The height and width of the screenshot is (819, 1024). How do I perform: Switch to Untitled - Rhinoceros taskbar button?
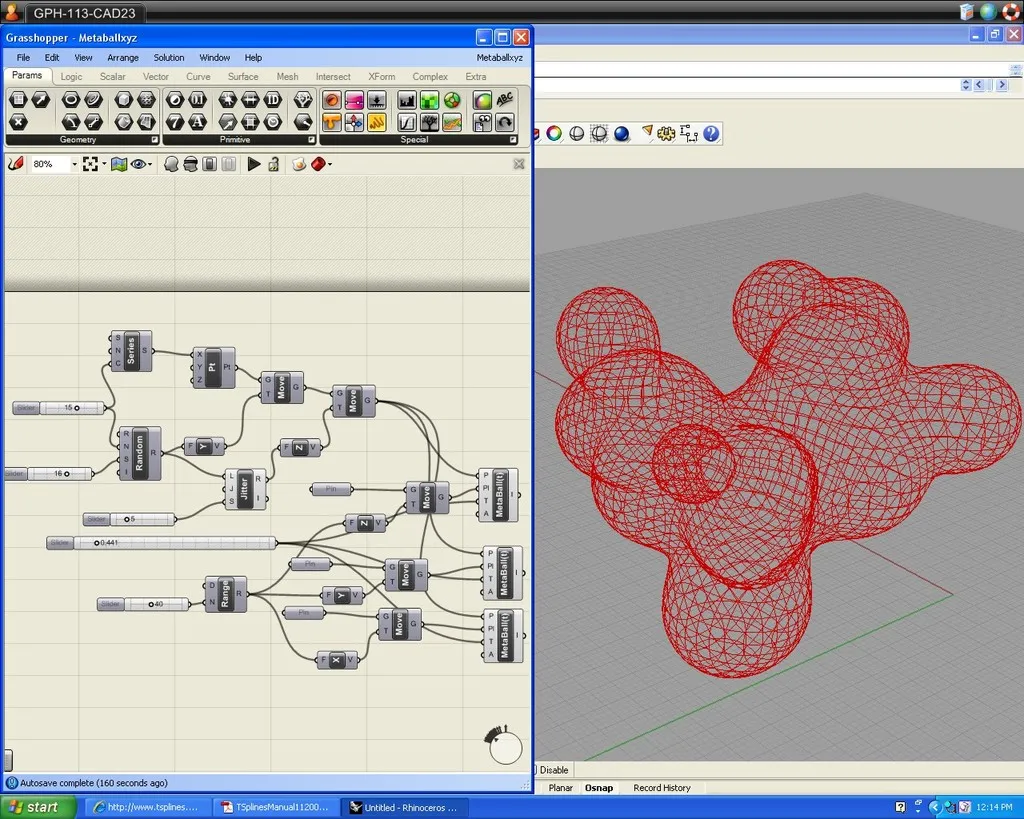point(404,807)
